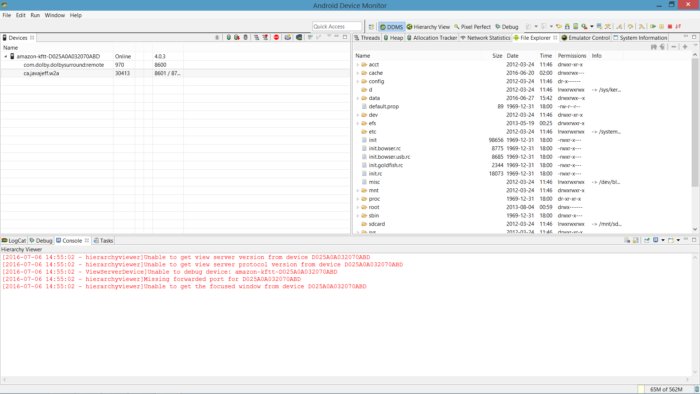Click the red stop square in main toolbar
Image resolution: width=700 pixels, height=394 pixels.
click(x=670, y=27)
